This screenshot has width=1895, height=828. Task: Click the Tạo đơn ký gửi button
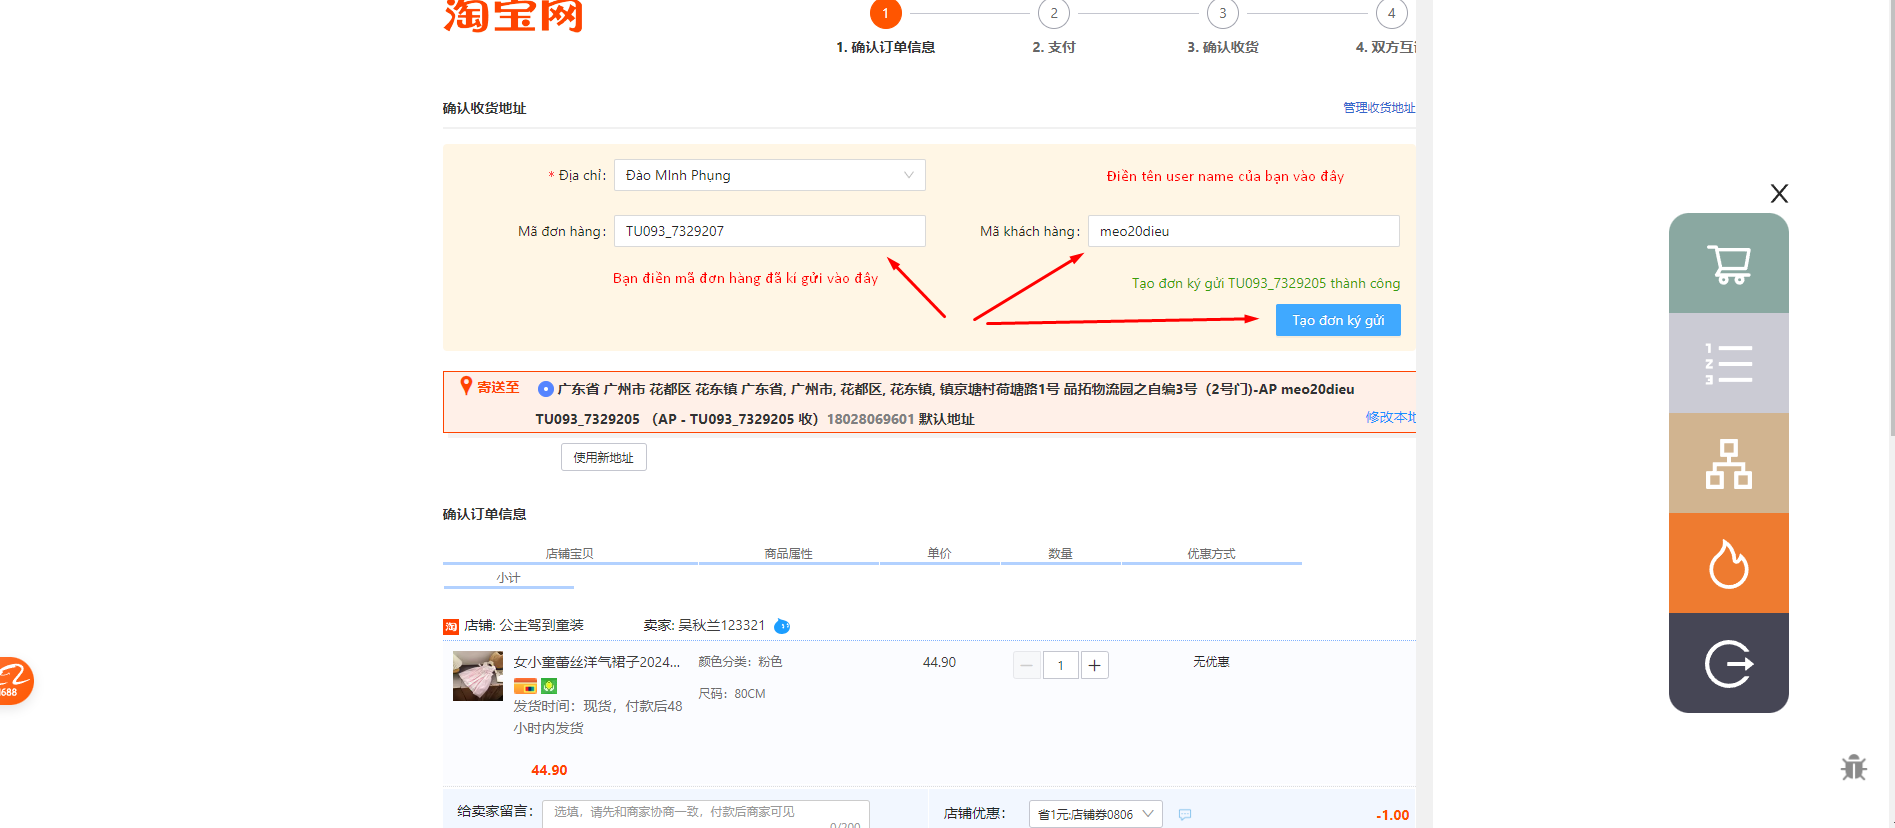1338,320
